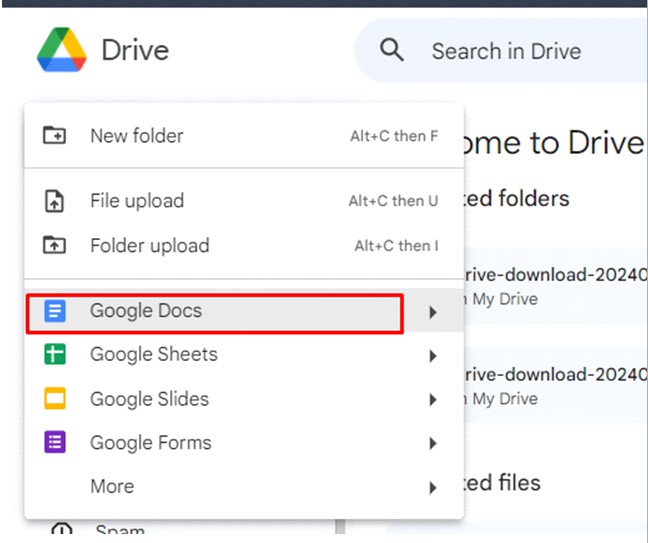This screenshot has width=648, height=543.
Task: Click the purple Google Forms icon
Action: pyautogui.click(x=55, y=442)
